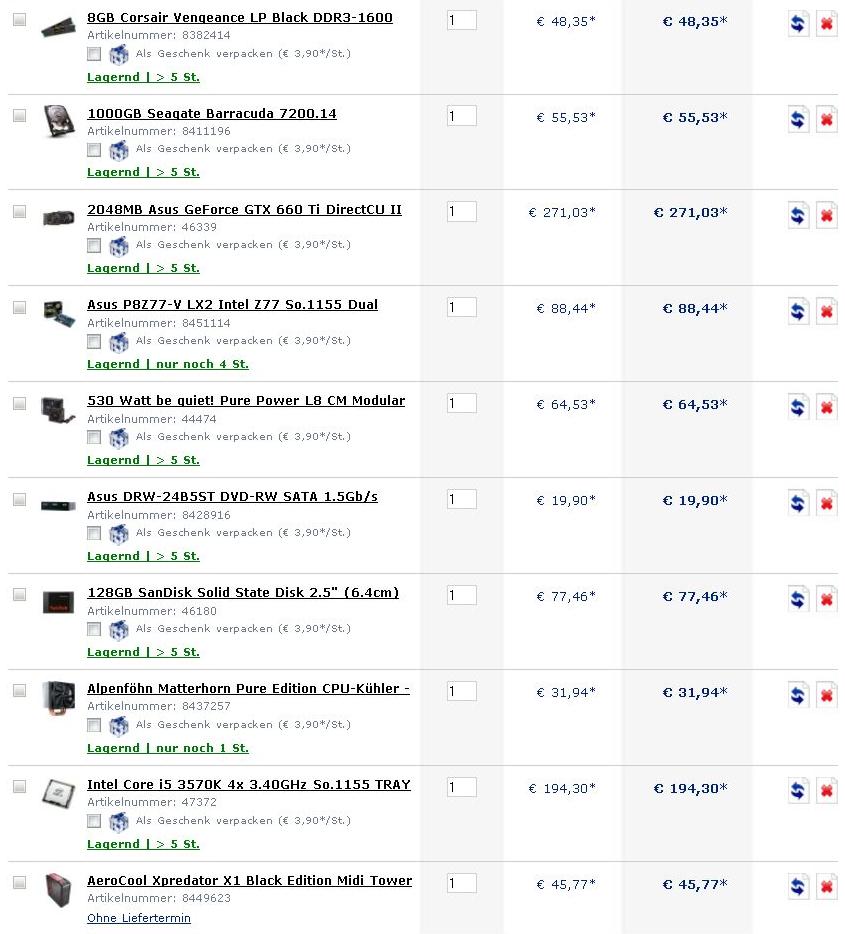The height and width of the screenshot is (934, 845).
Task: Open the Alpenföhn Matterhorn Pure Edition product page
Action: (x=248, y=689)
